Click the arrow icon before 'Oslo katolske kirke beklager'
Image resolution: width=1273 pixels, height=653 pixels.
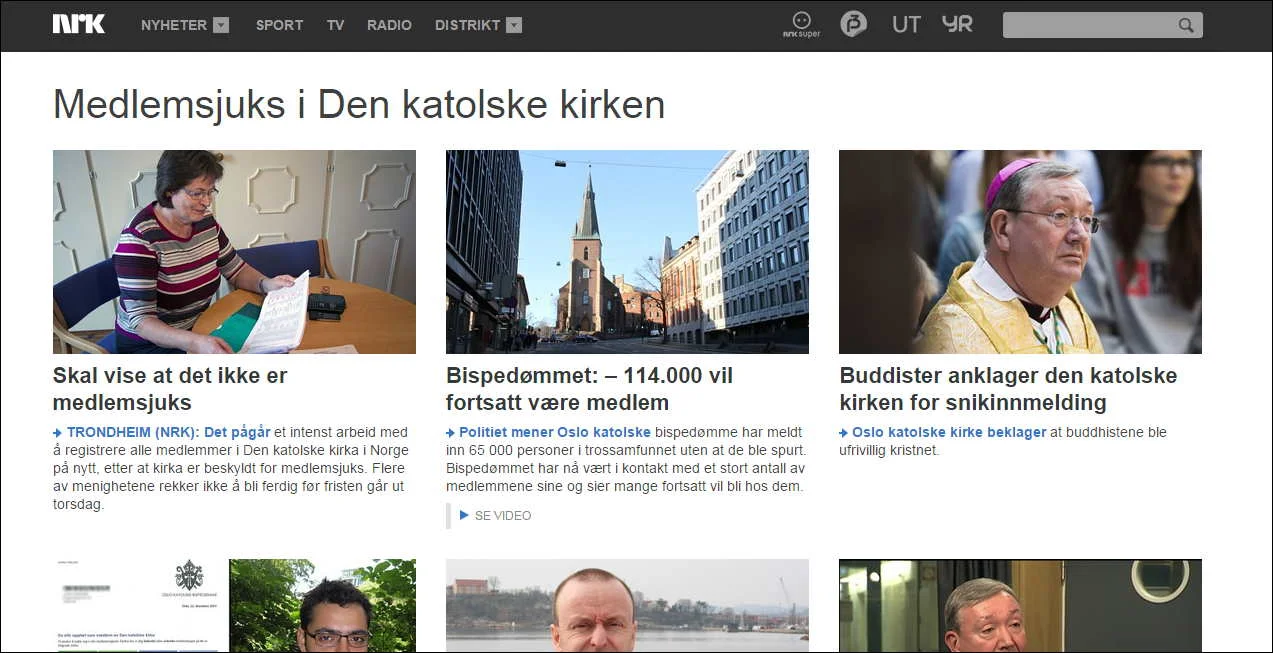(x=845, y=432)
